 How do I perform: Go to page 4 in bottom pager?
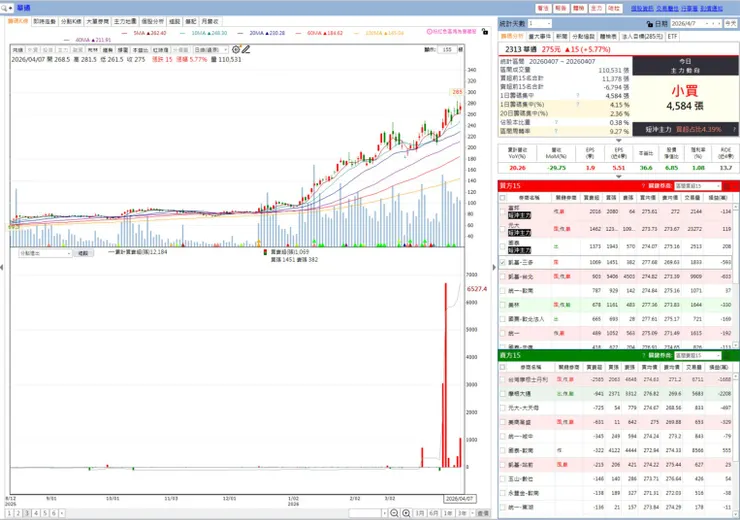[36, 513]
